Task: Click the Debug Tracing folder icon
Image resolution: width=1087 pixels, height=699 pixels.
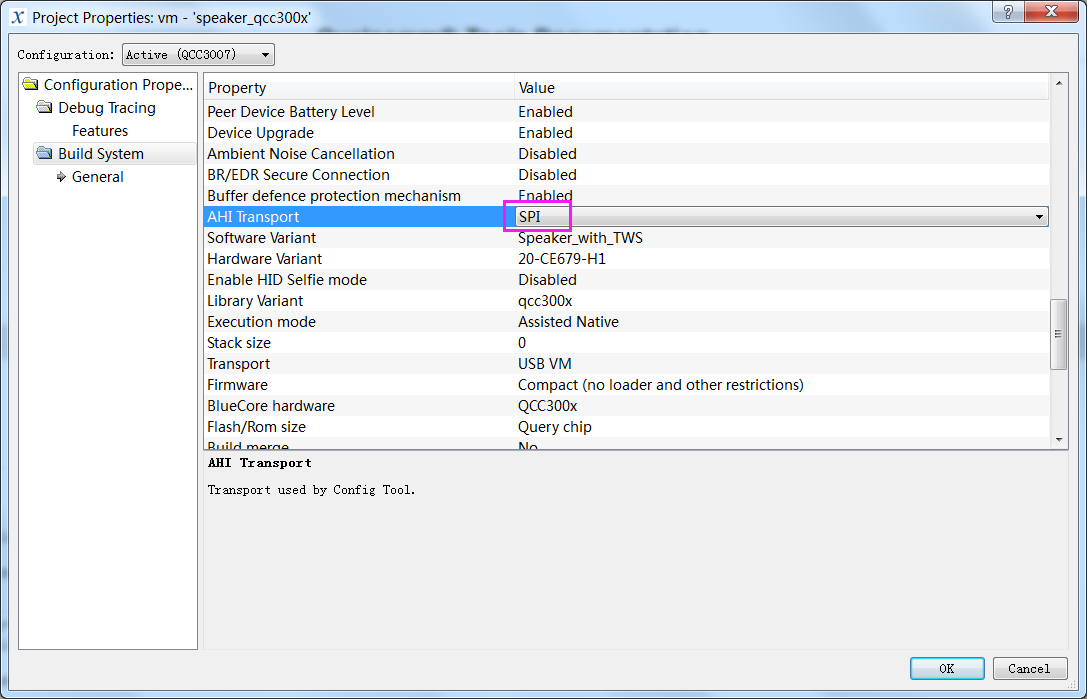Action: (44, 107)
